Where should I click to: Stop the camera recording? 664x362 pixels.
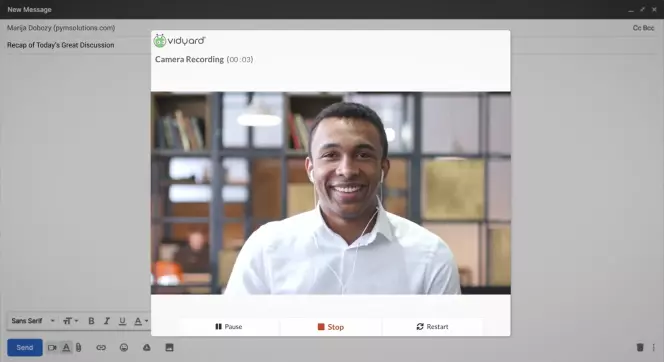[x=331, y=327]
